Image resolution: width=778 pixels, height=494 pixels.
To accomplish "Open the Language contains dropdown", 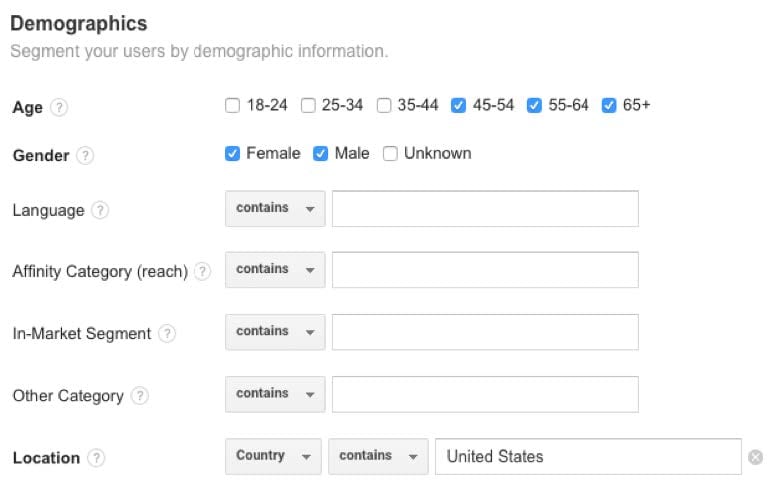I will coord(275,209).
